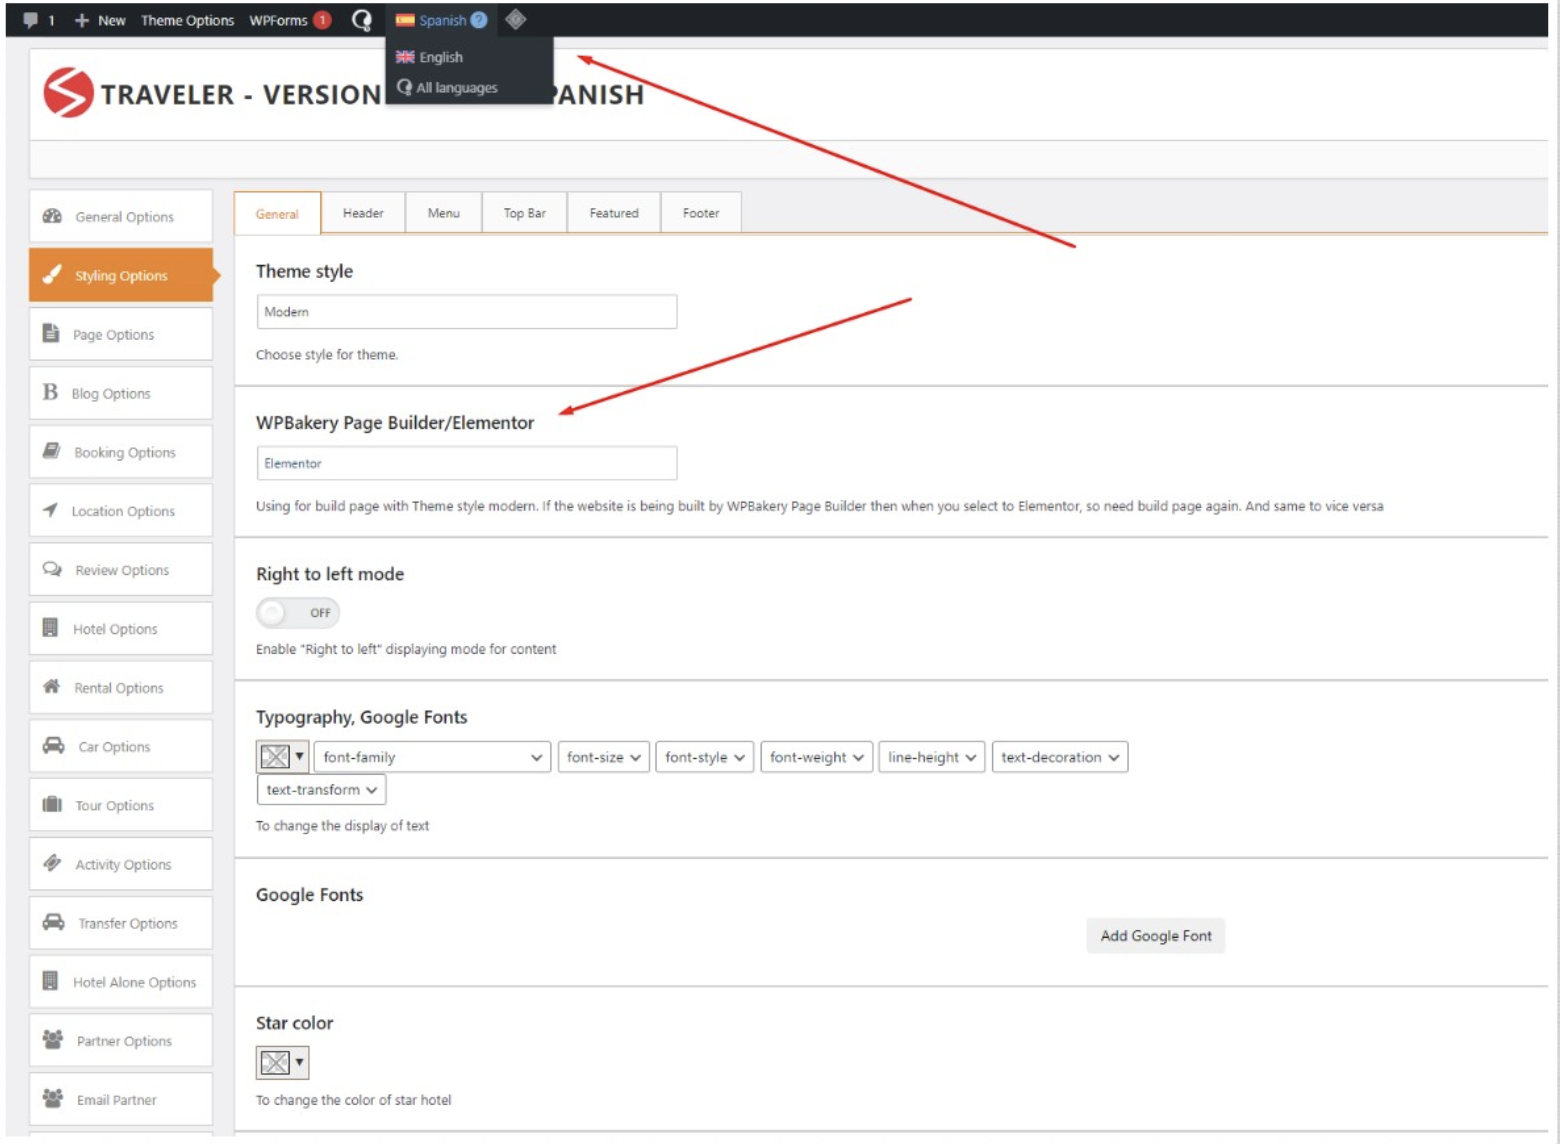Open the font-family dropdown
This screenshot has width=1566, height=1144.
click(x=433, y=757)
